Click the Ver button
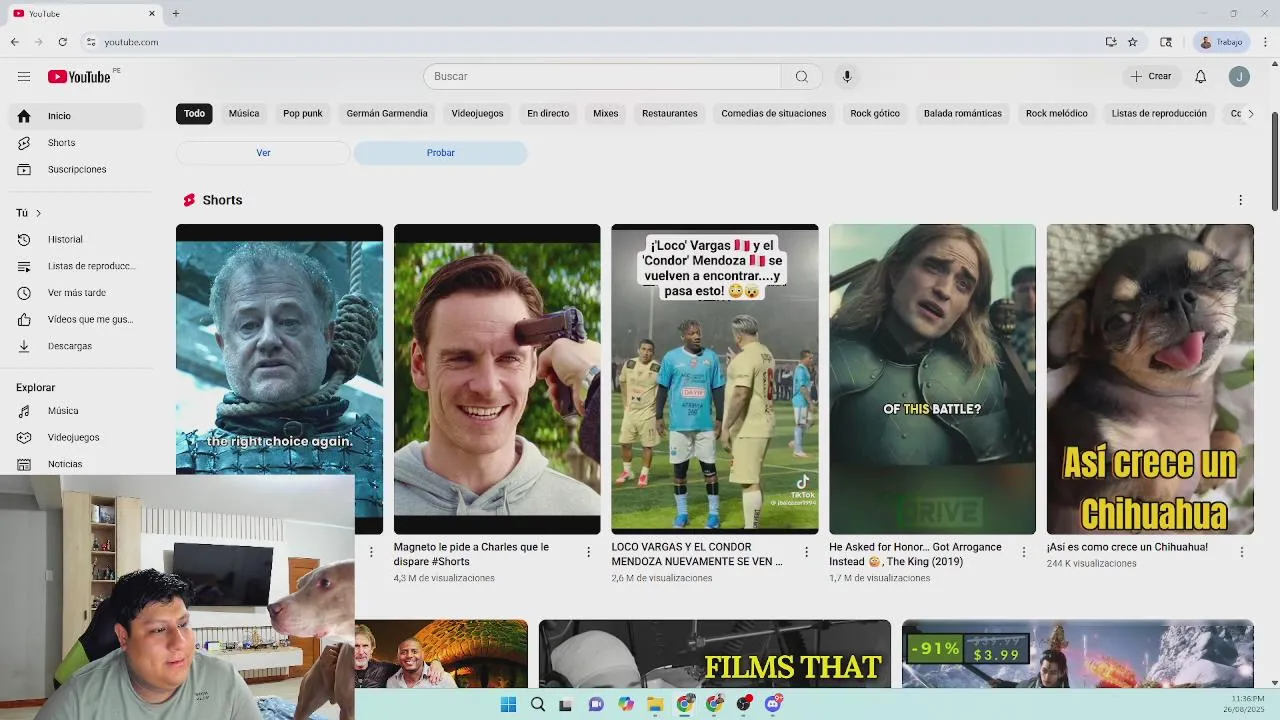Image resolution: width=1280 pixels, height=720 pixels. (263, 153)
